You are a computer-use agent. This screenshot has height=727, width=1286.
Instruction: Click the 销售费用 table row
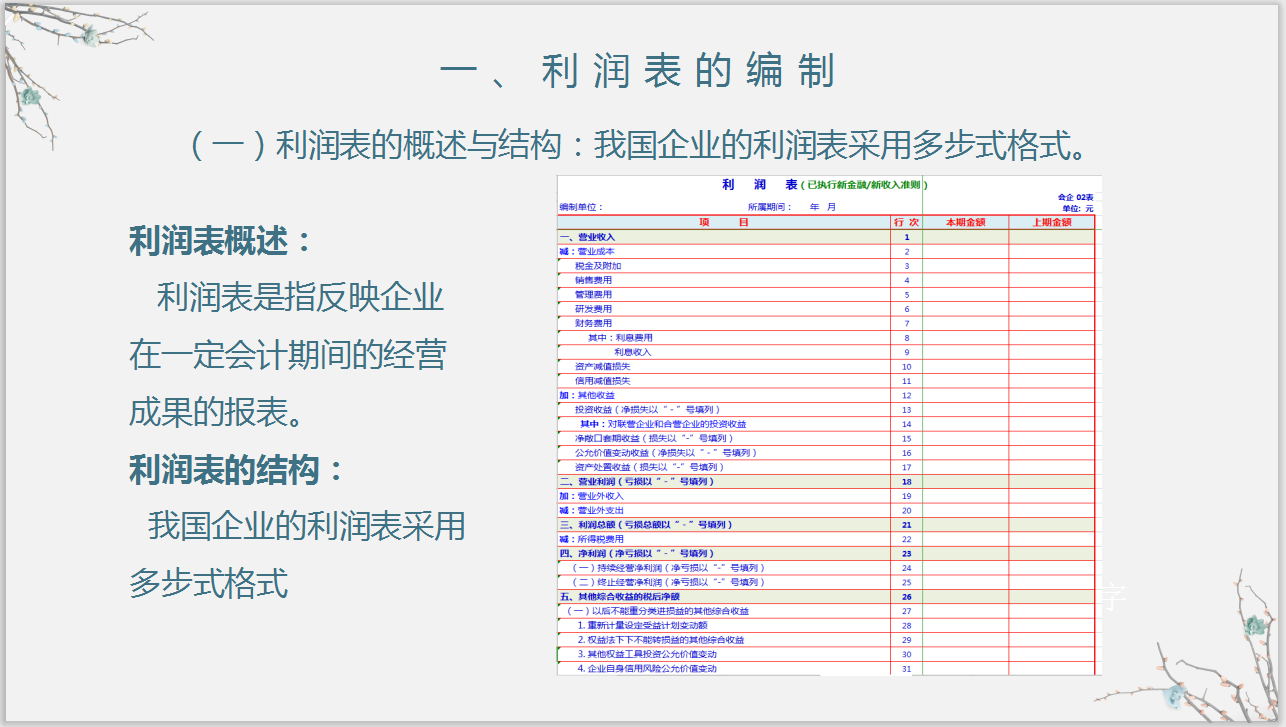(x=620, y=280)
